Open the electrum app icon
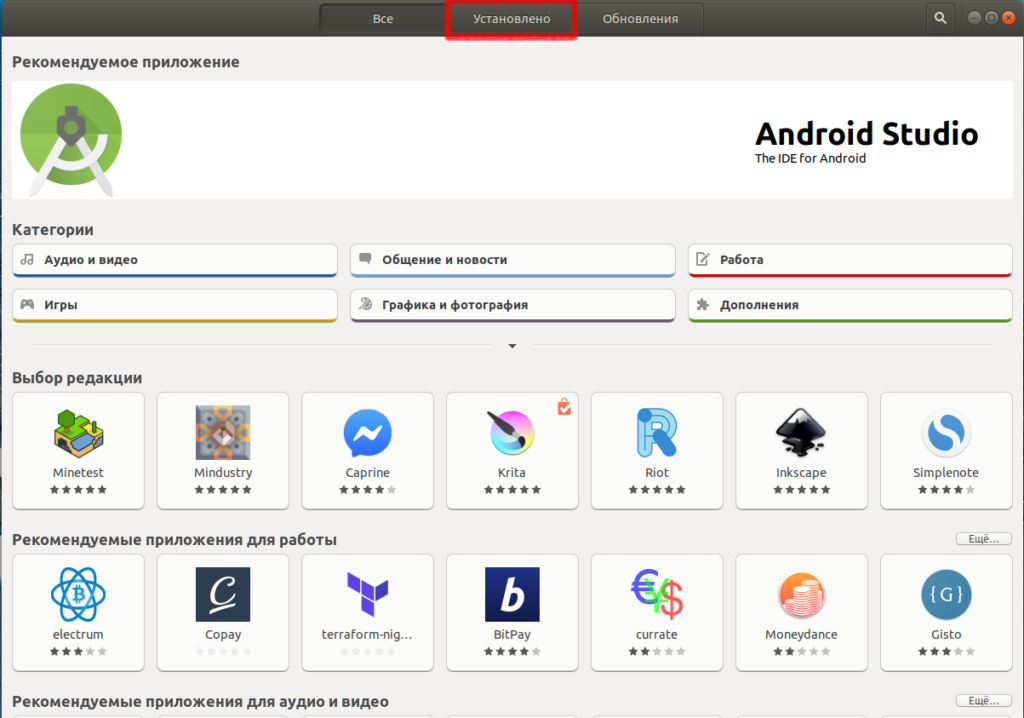This screenshot has width=1024, height=718. point(78,595)
